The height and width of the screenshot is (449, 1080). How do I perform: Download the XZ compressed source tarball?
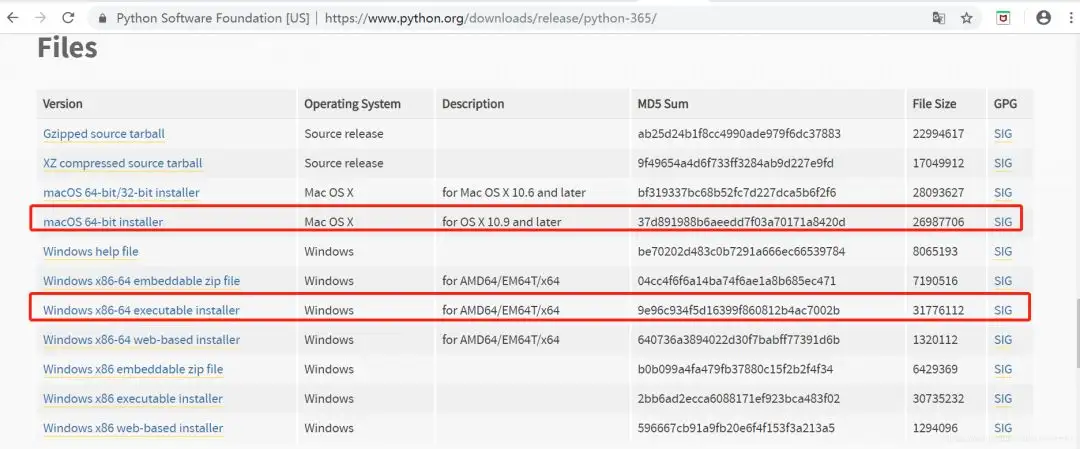coord(123,163)
